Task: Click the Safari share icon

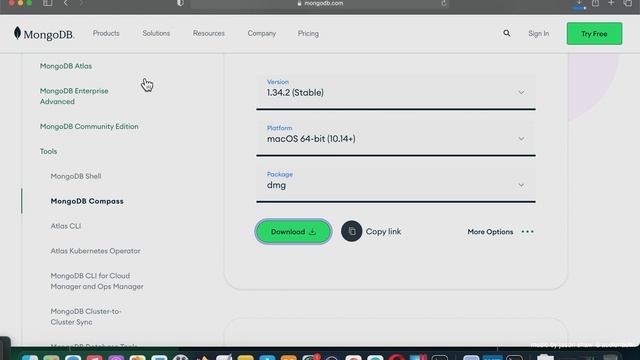Action: (x=596, y=3)
